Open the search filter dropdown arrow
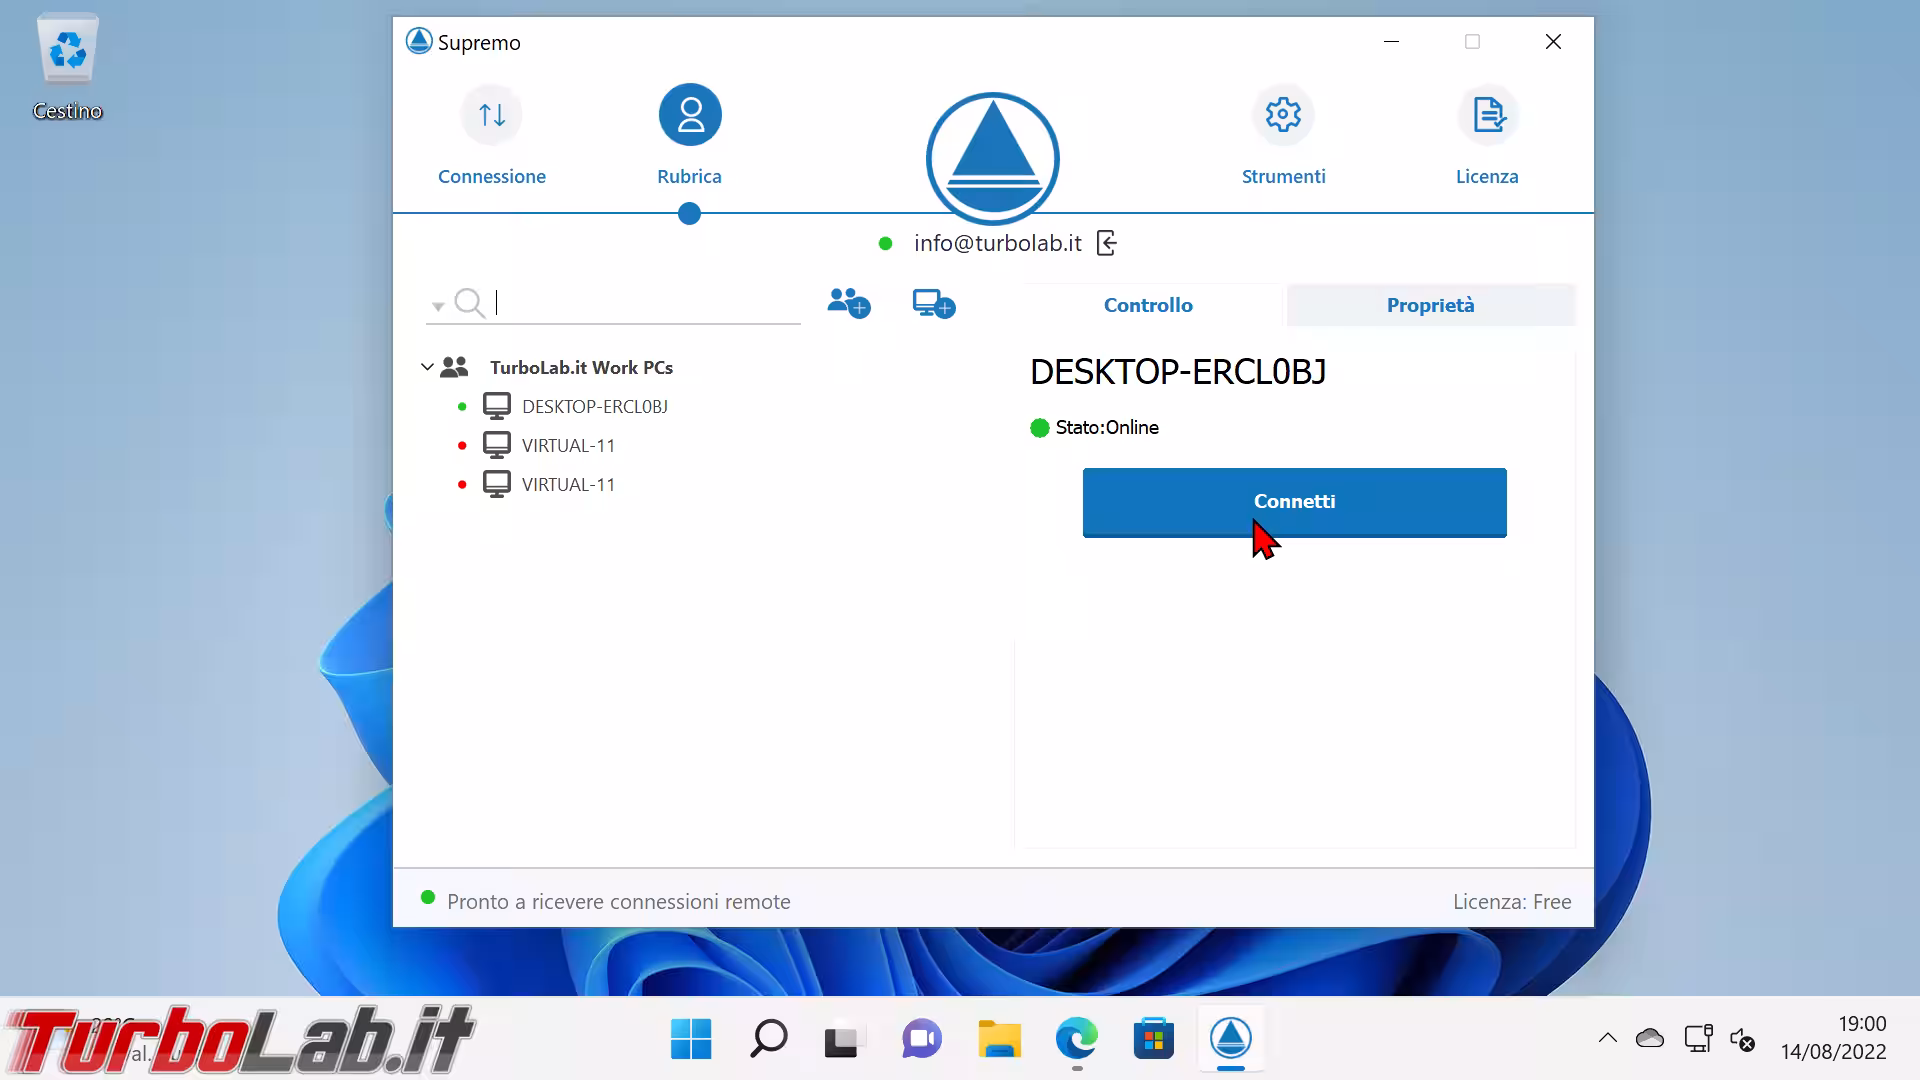The height and width of the screenshot is (1080, 1920). pyautogui.click(x=438, y=306)
